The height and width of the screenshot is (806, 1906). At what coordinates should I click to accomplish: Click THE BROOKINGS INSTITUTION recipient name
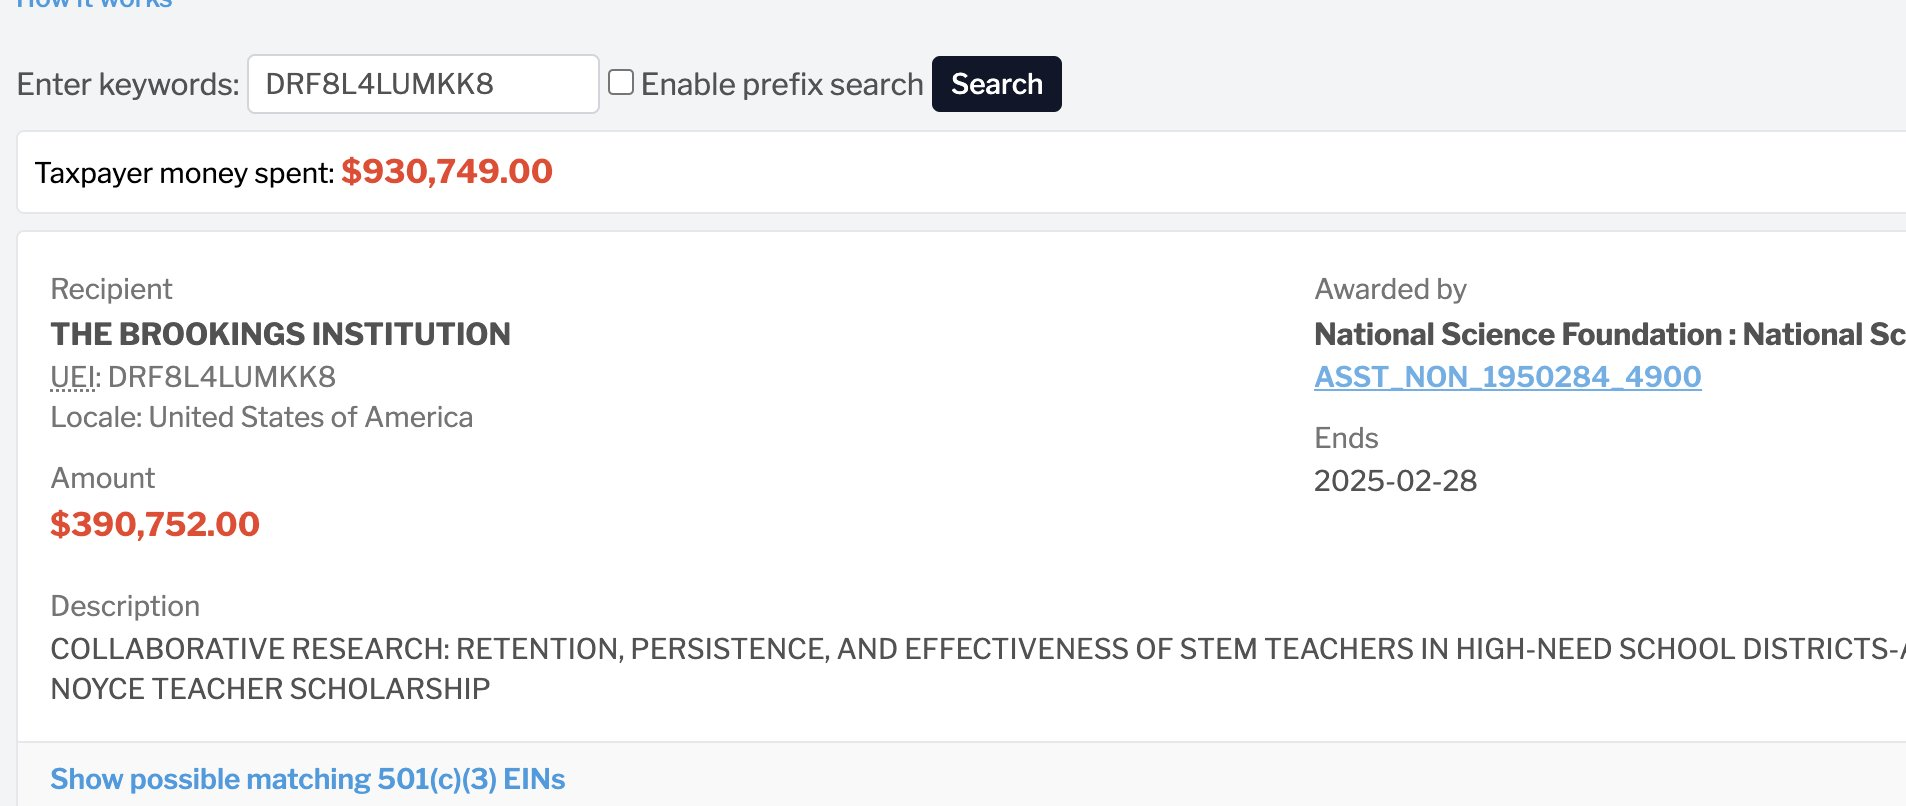point(280,334)
